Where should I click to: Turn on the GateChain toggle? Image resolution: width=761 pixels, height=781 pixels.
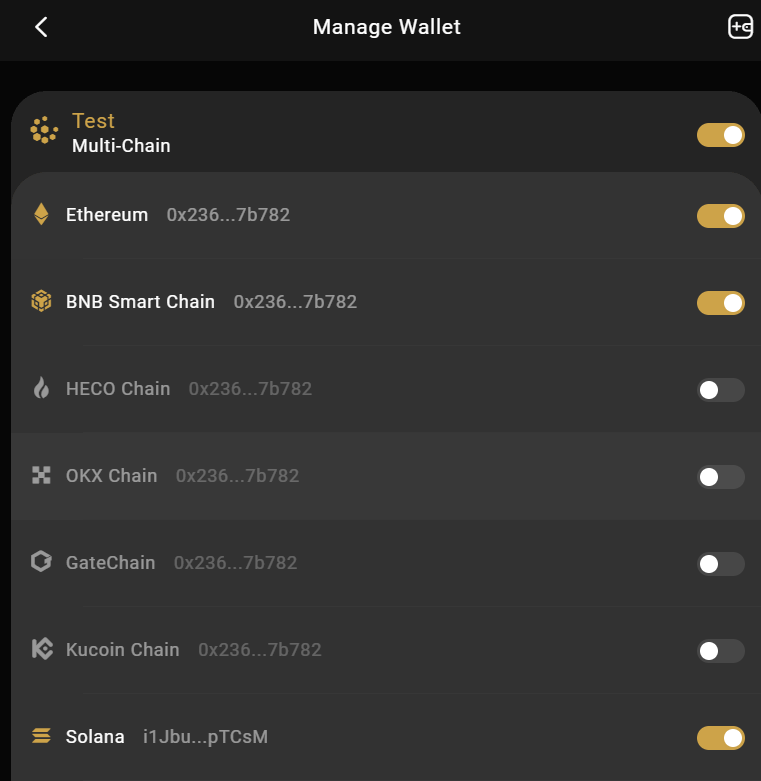point(720,564)
